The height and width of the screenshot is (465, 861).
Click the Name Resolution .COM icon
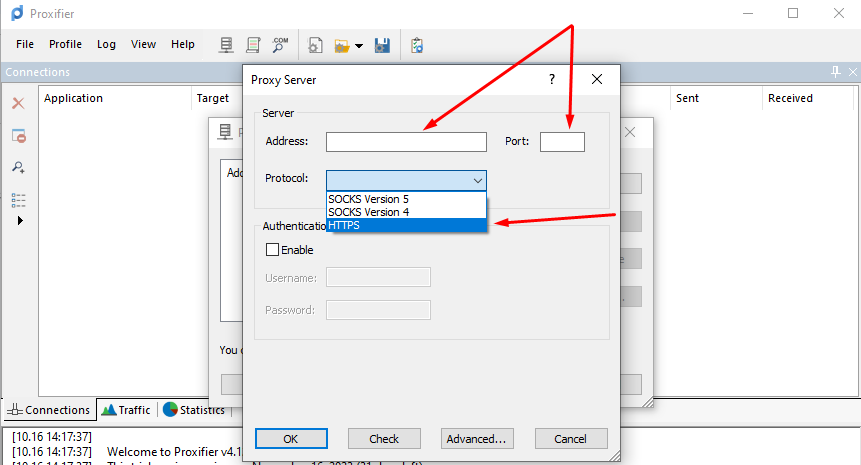(x=281, y=45)
